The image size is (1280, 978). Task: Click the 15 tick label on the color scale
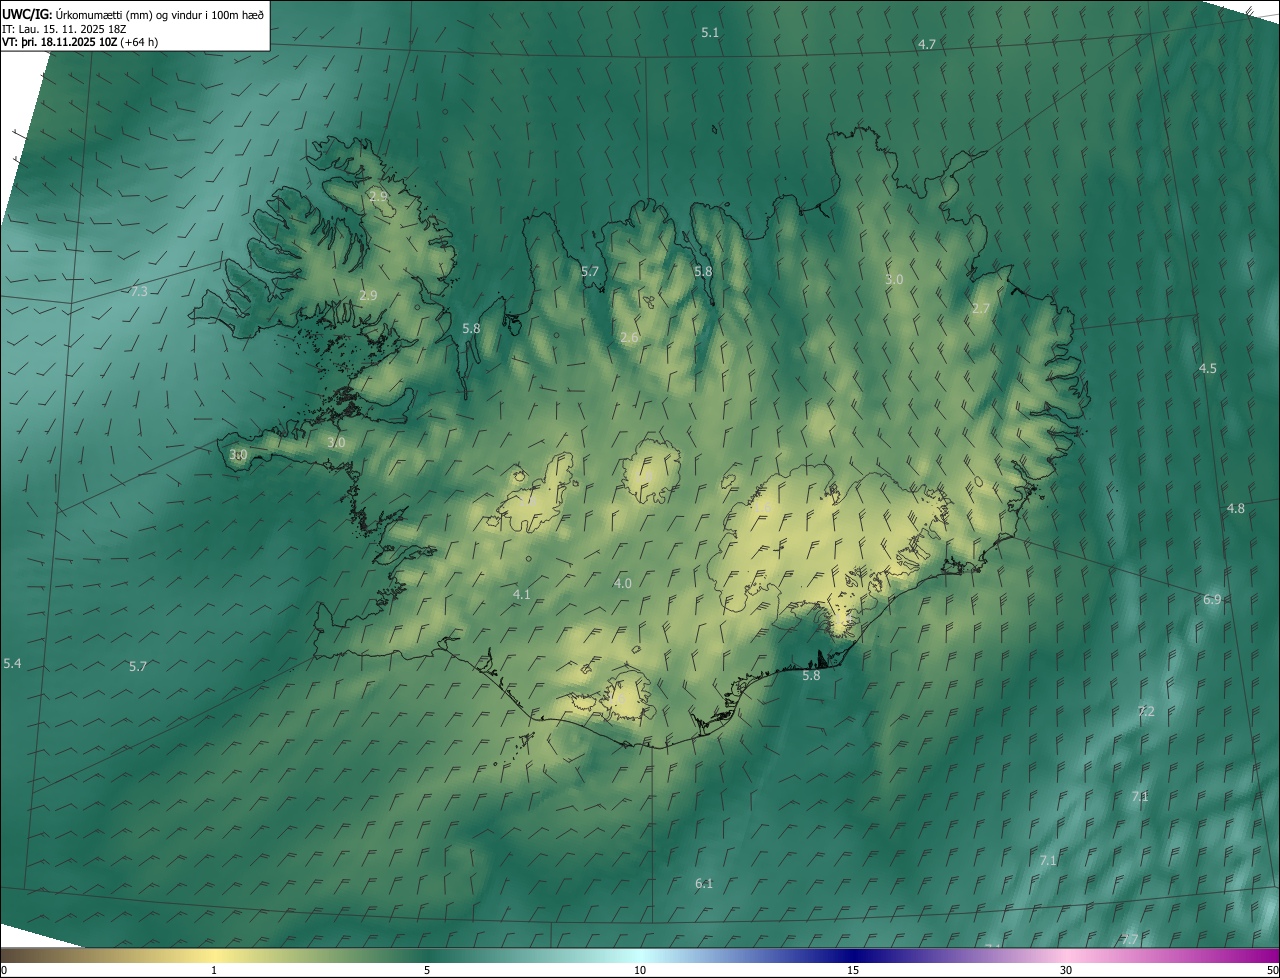pyautogui.click(x=853, y=970)
